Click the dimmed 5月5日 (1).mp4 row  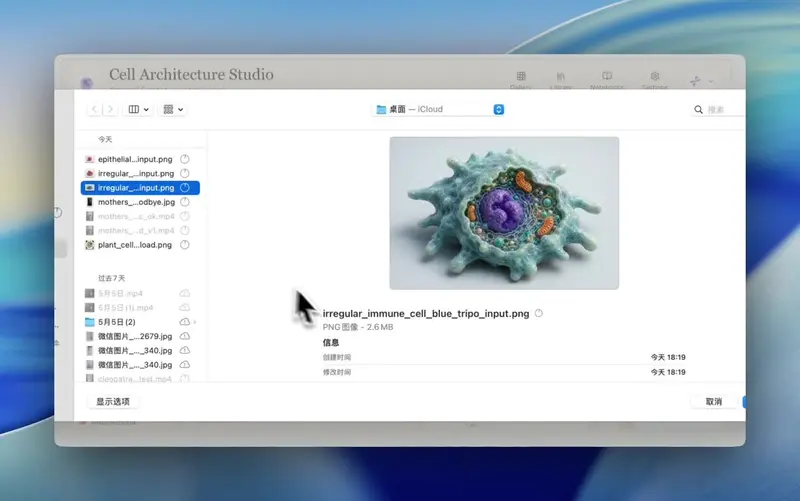coord(140,308)
